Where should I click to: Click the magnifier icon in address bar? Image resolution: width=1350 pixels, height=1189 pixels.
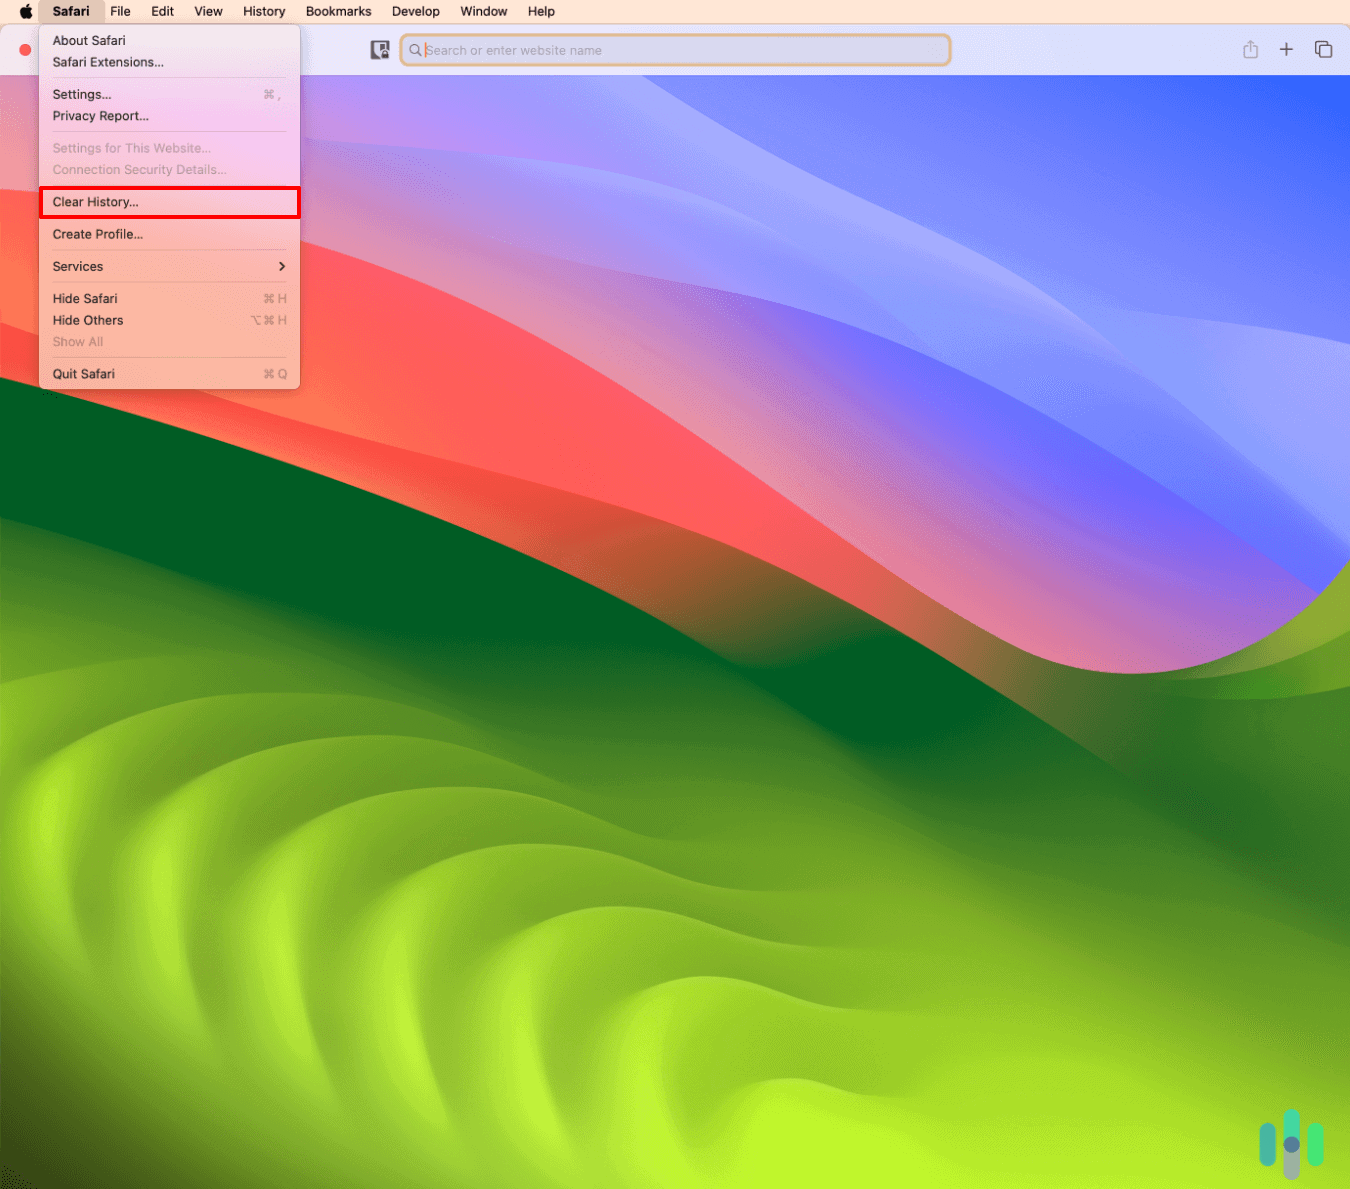(415, 50)
